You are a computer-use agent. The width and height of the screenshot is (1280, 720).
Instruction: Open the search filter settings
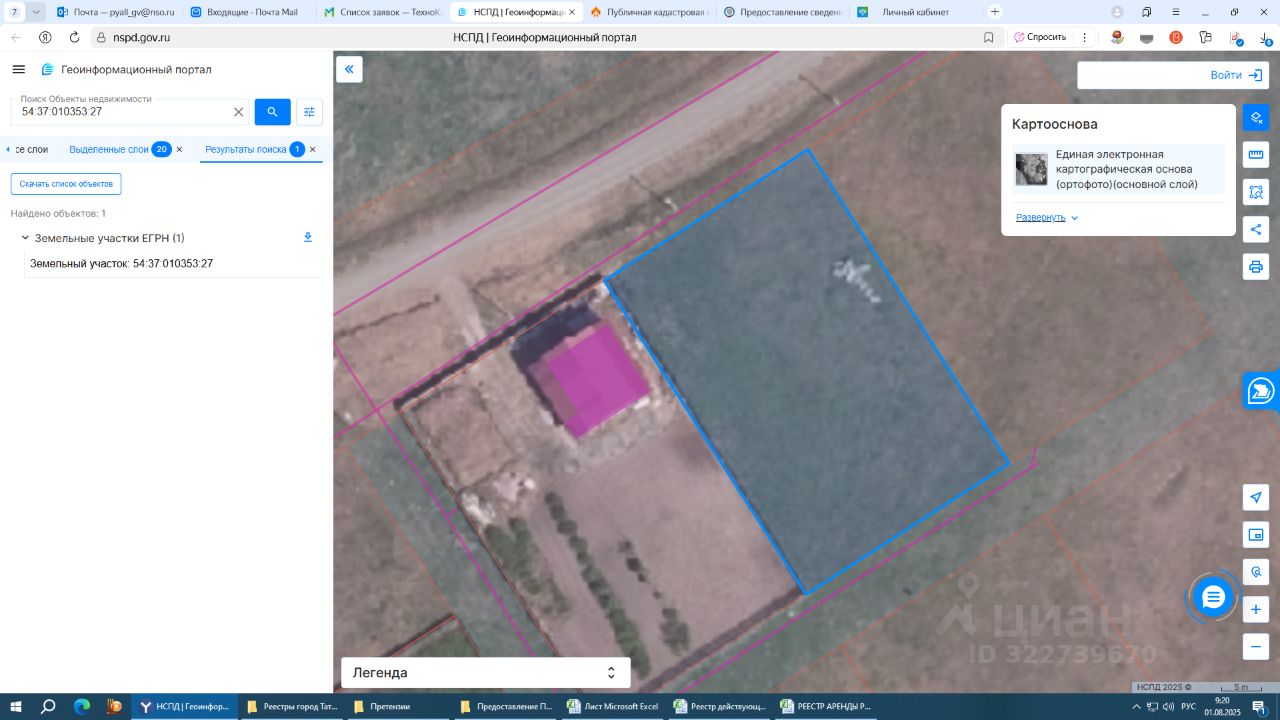click(309, 112)
